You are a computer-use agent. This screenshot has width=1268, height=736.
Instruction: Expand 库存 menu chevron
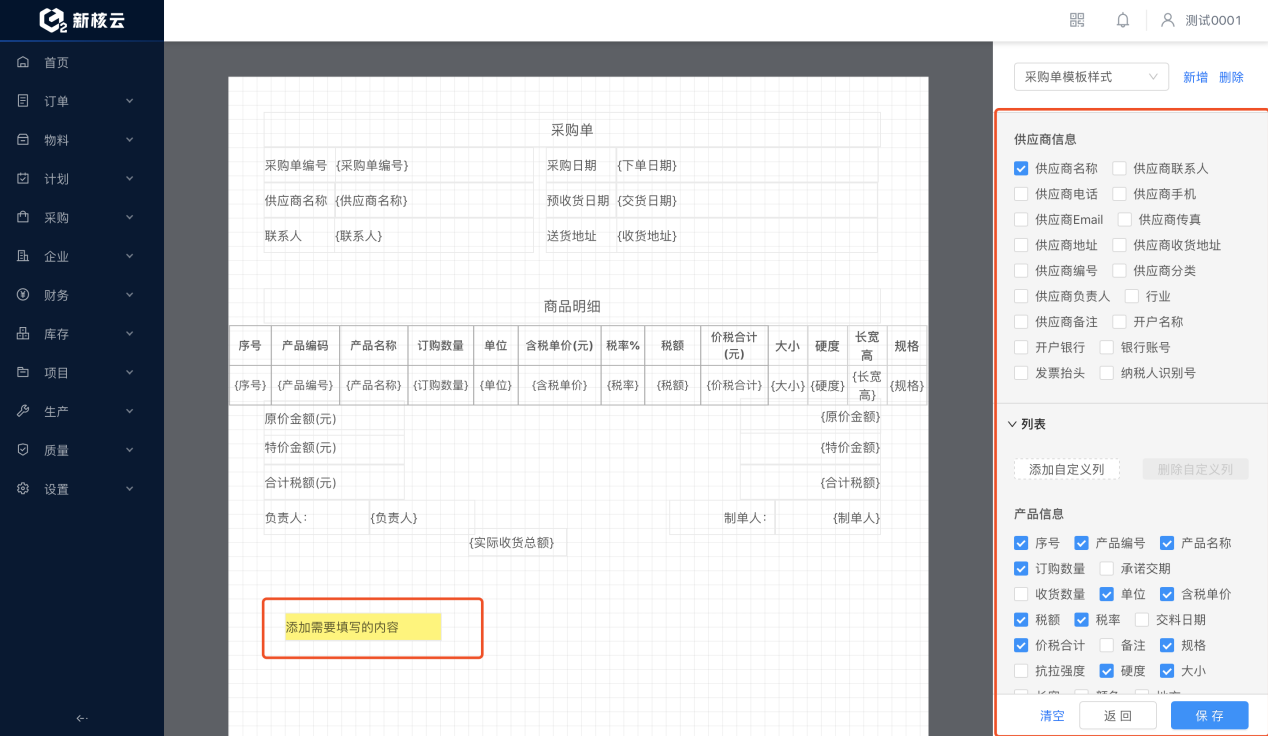[x=130, y=334]
